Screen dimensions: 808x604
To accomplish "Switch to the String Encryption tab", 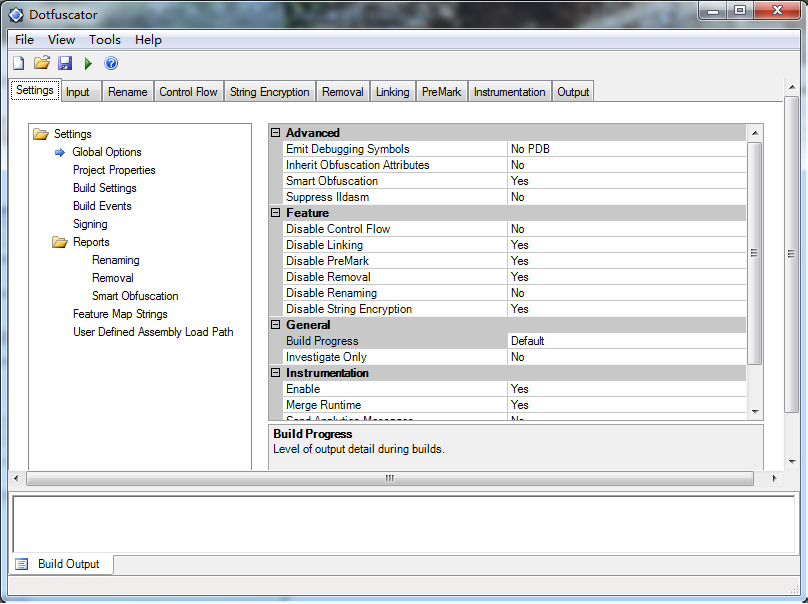I will click(269, 90).
